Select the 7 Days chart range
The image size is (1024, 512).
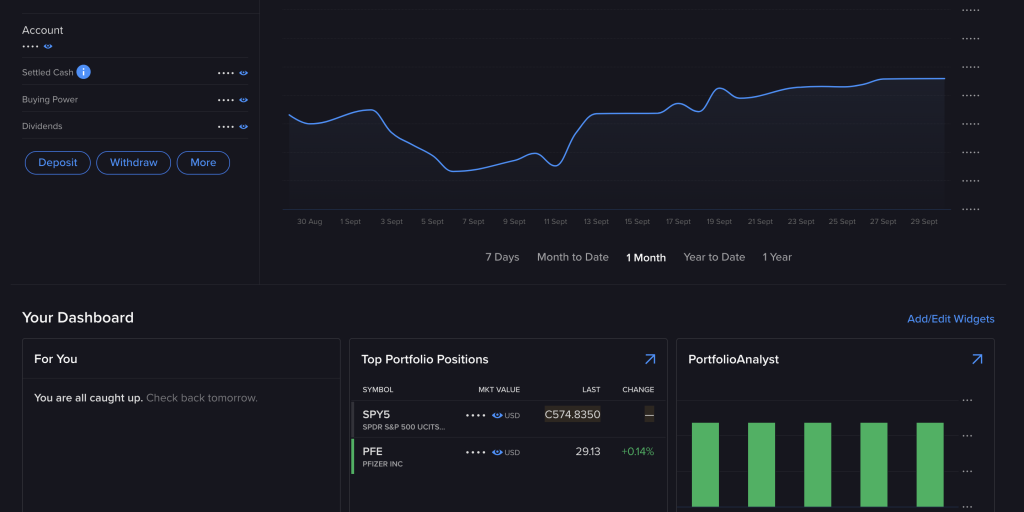[502, 257]
